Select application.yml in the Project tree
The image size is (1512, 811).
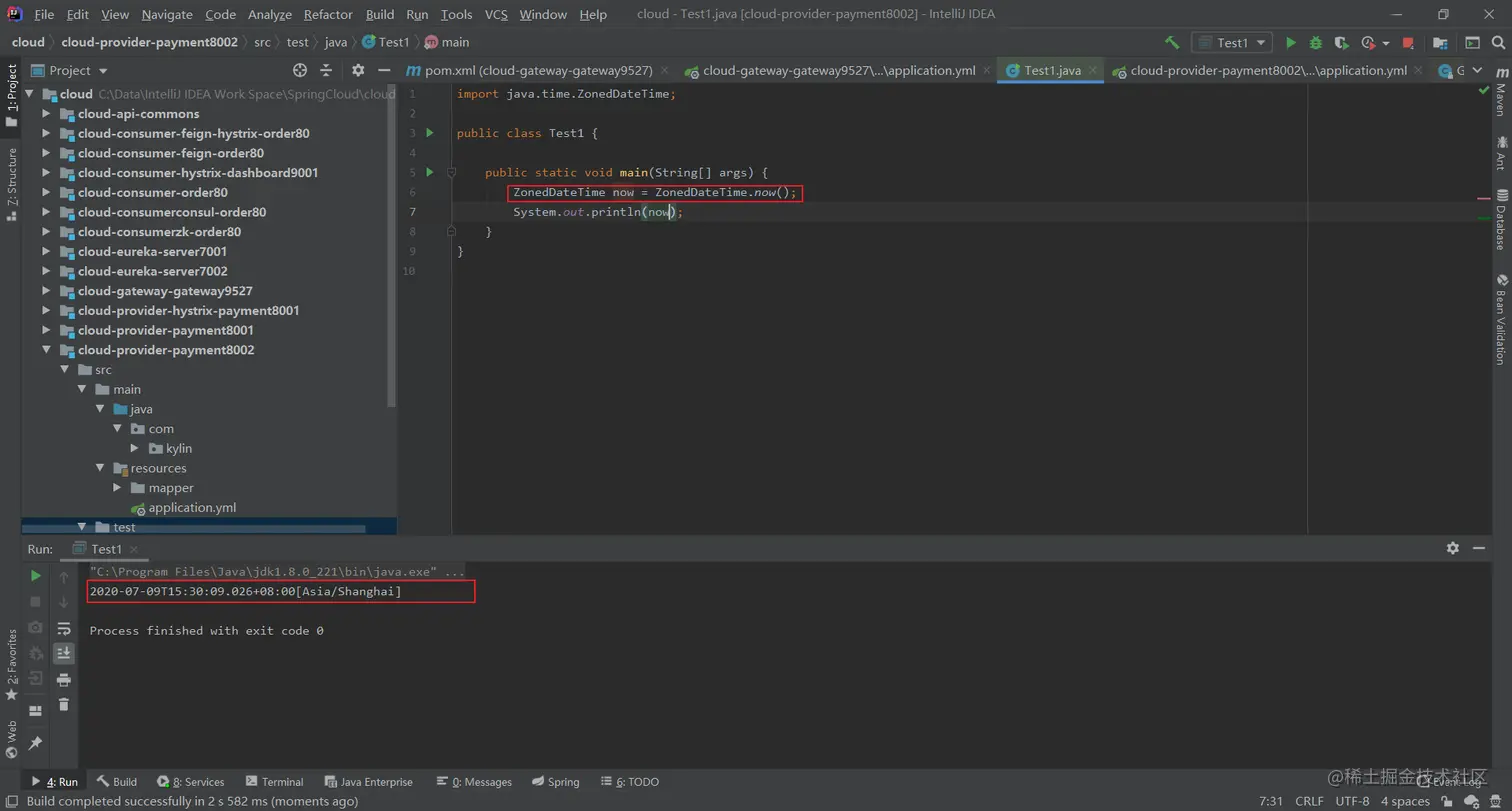pyautogui.click(x=192, y=507)
